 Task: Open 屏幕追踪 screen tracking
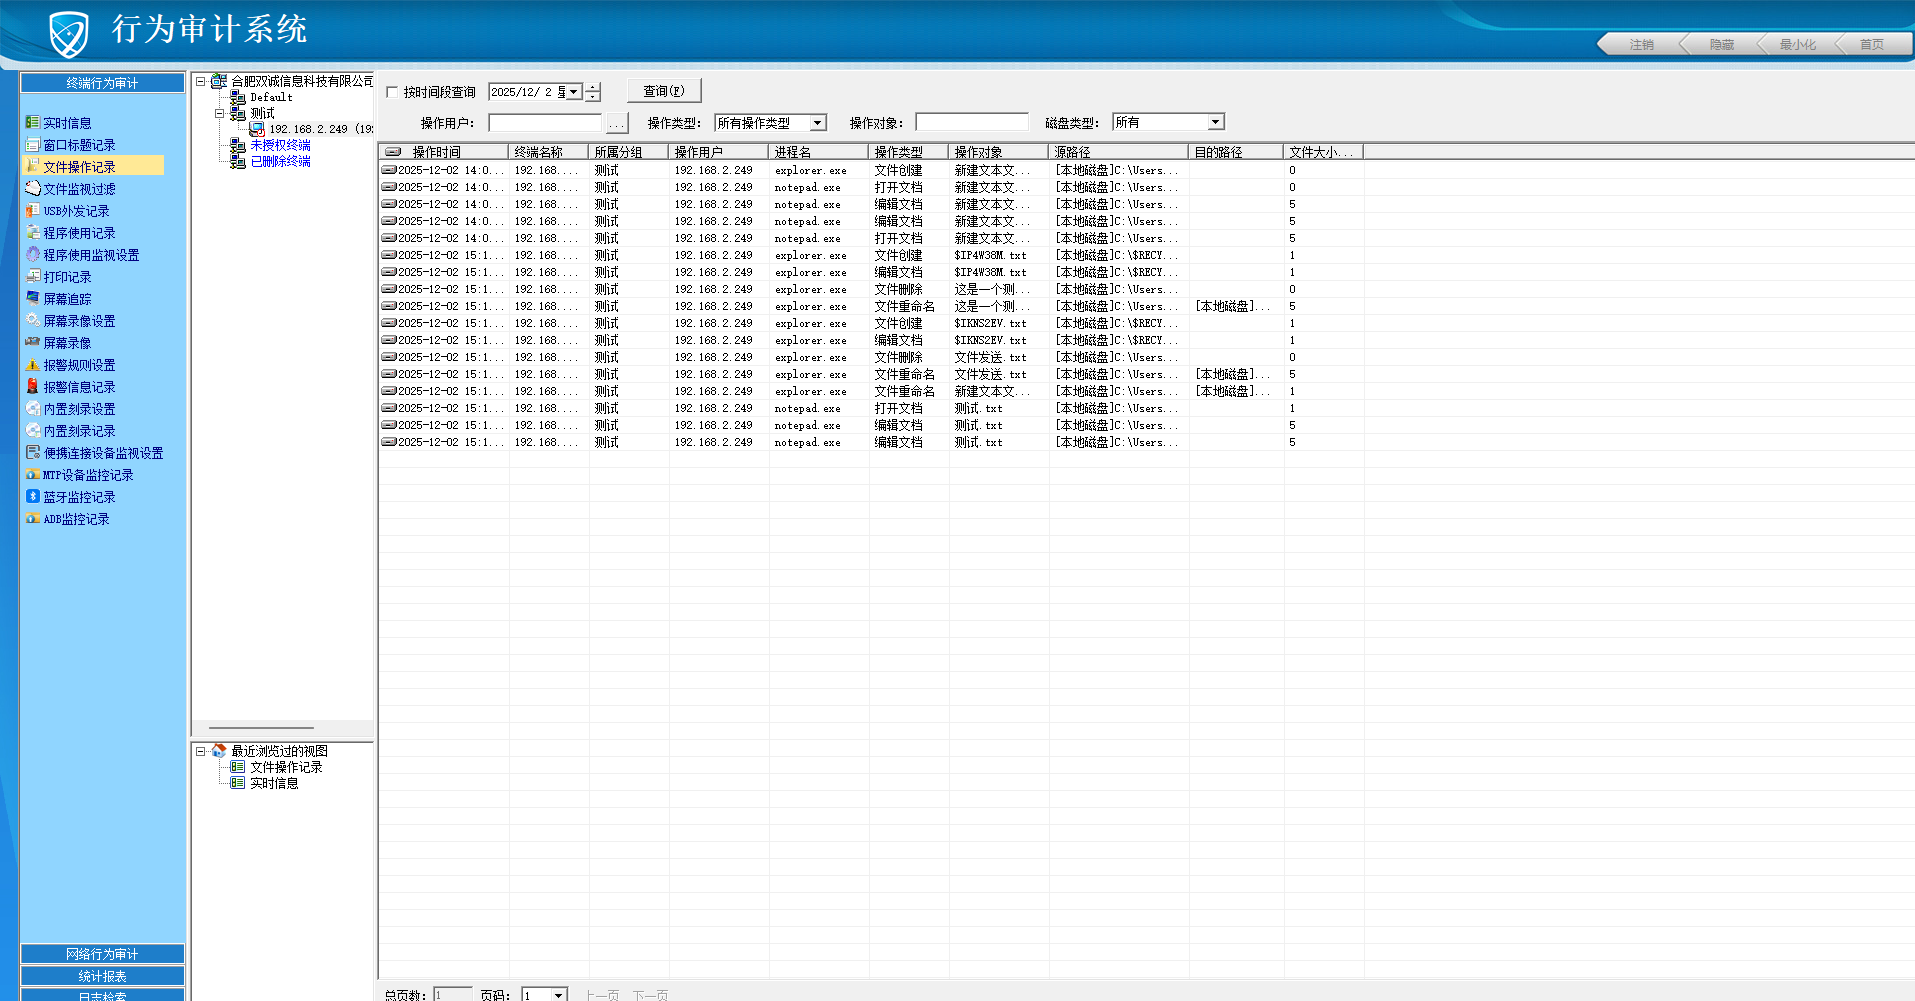point(67,299)
